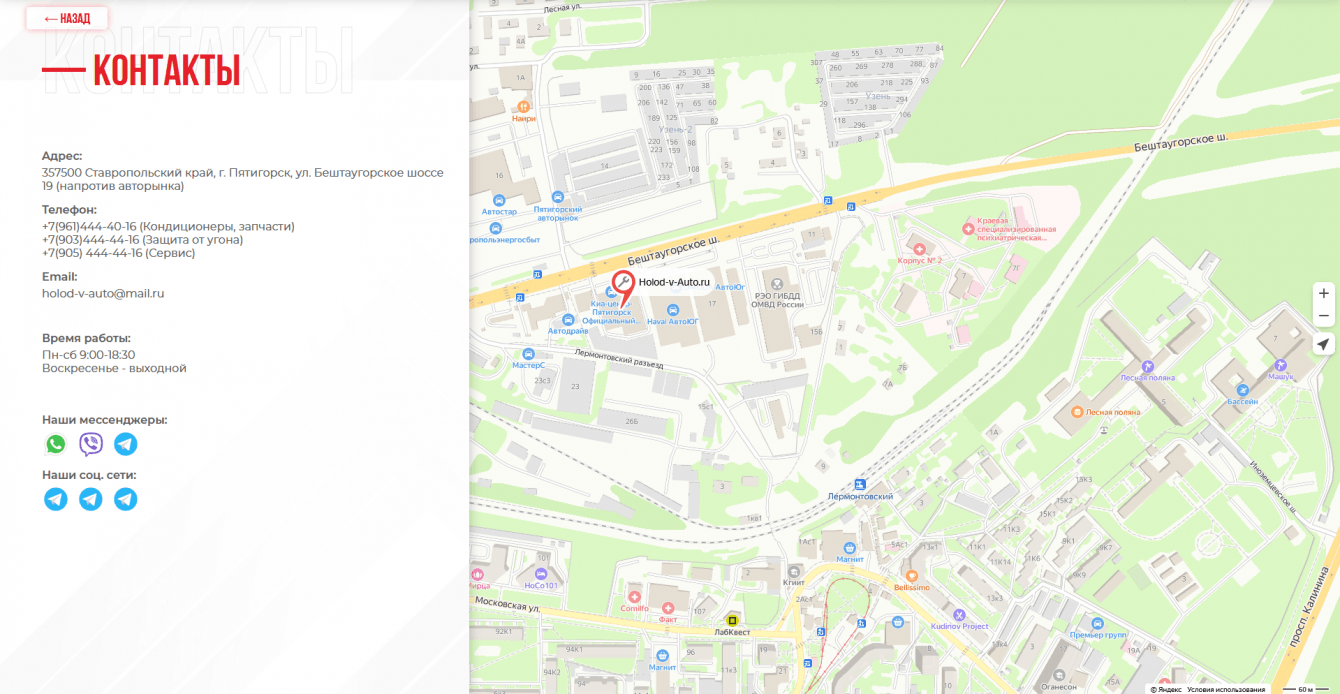Viewport: 1340px width, 694px height.
Task: Open the WhatsApp messenger icon
Action: (56, 444)
